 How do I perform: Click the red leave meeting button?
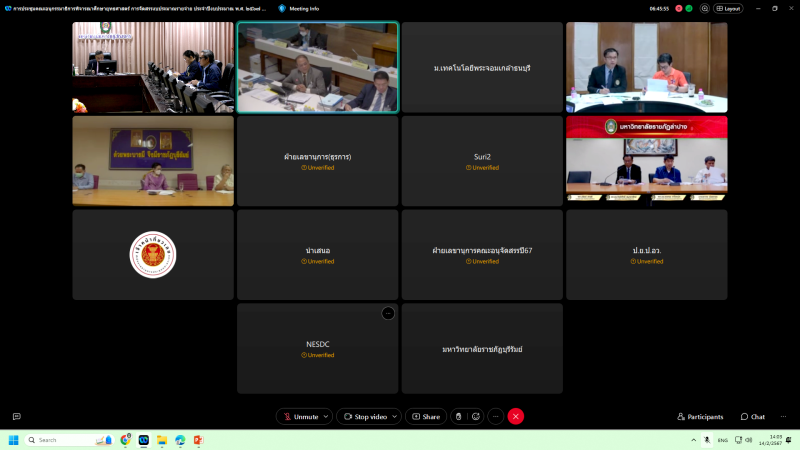pos(516,416)
